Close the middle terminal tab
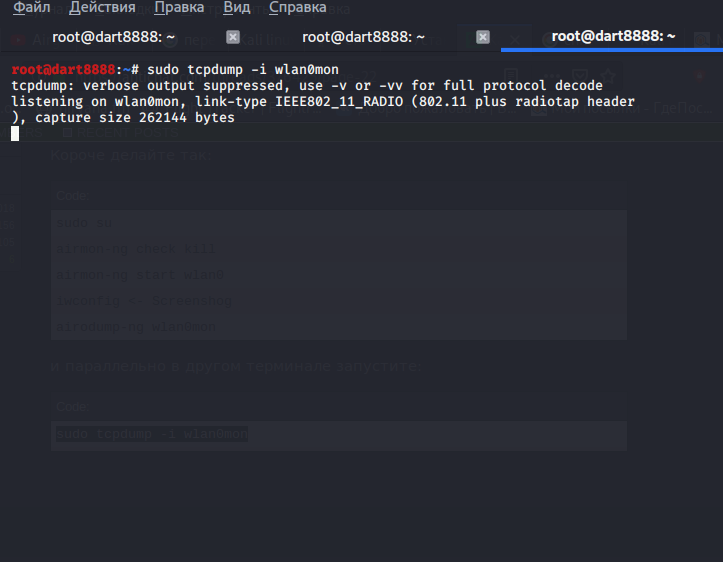Image resolution: width=723 pixels, height=562 pixels. coord(483,37)
